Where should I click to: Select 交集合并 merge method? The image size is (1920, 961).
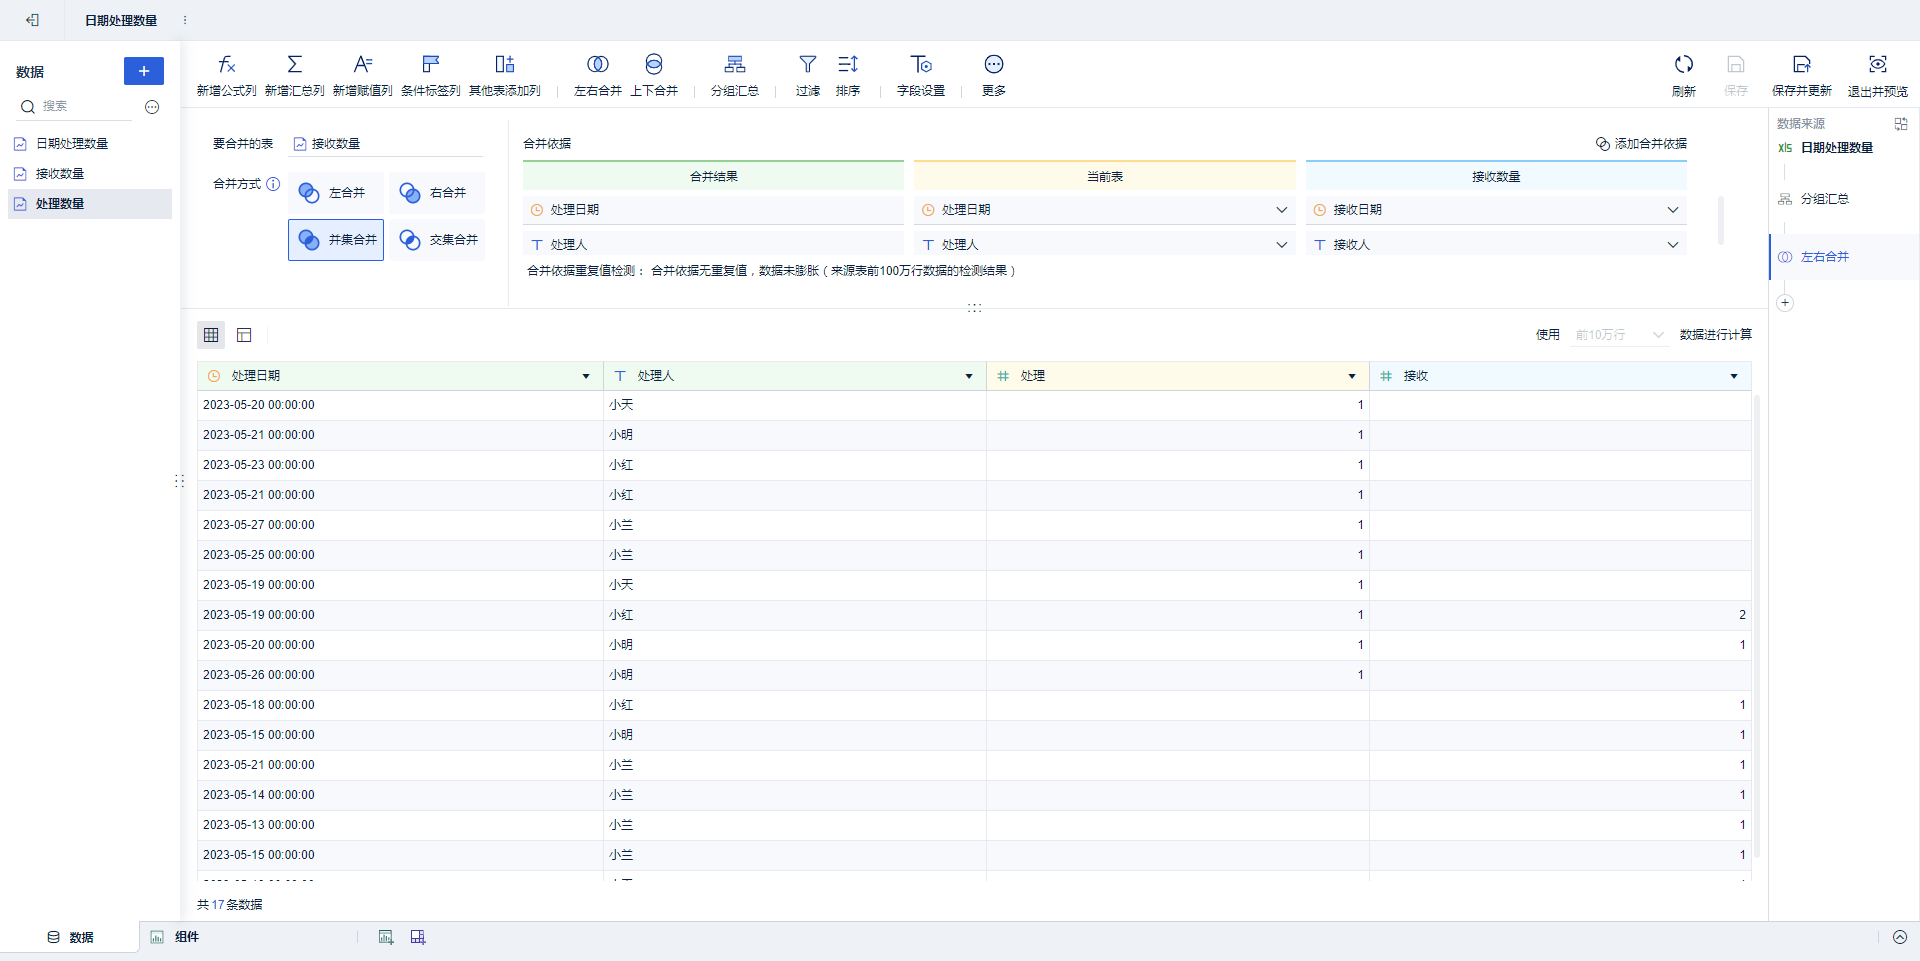point(438,240)
